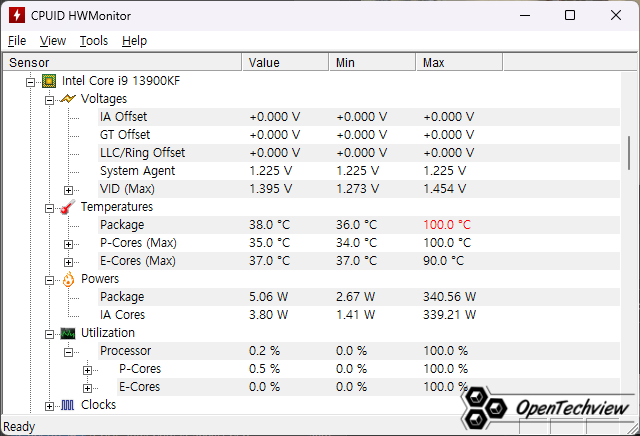
Task: Open the File menu
Action: click(17, 41)
